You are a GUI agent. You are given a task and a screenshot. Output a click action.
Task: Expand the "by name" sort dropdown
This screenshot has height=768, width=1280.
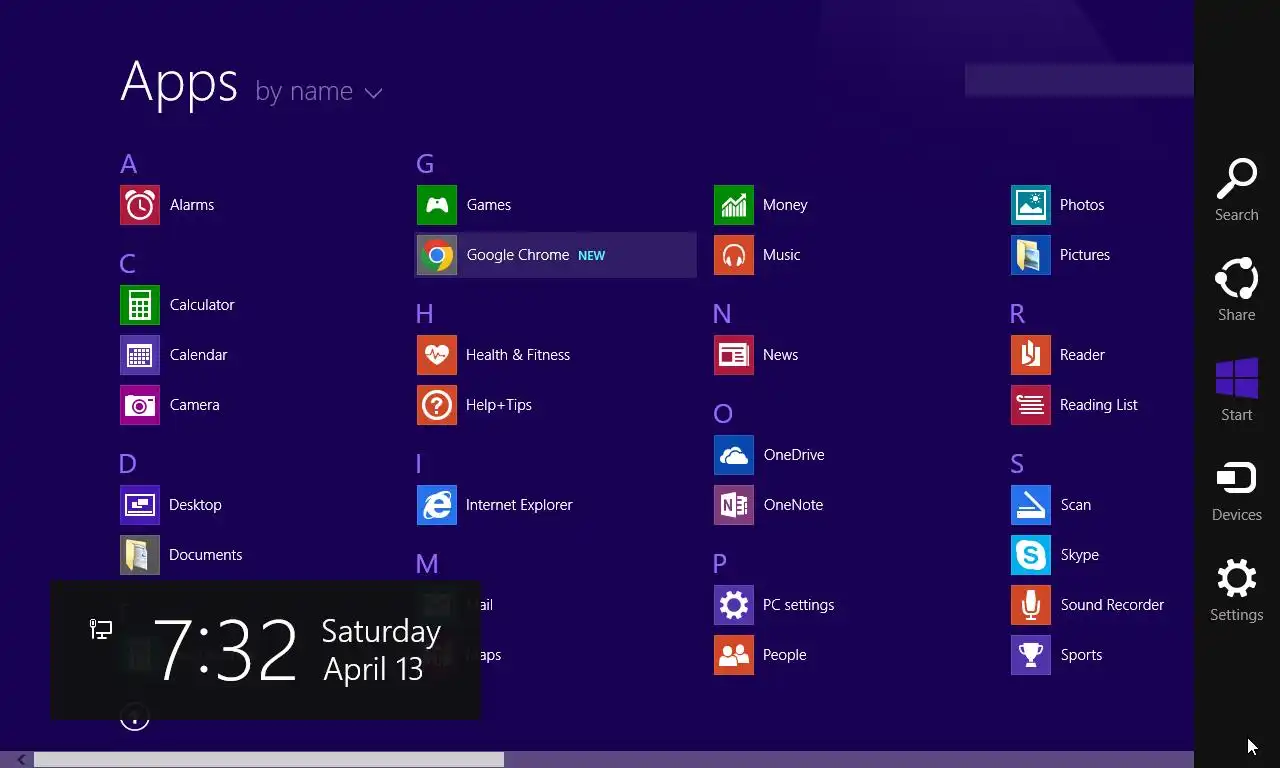[x=319, y=92]
